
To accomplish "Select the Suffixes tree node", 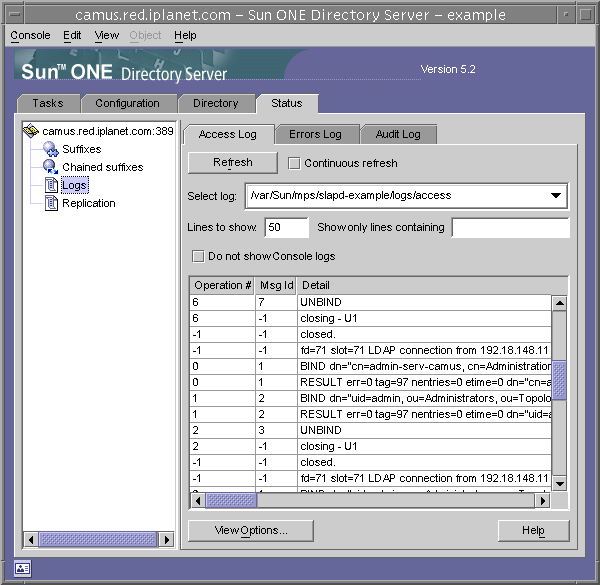I will pos(82,149).
